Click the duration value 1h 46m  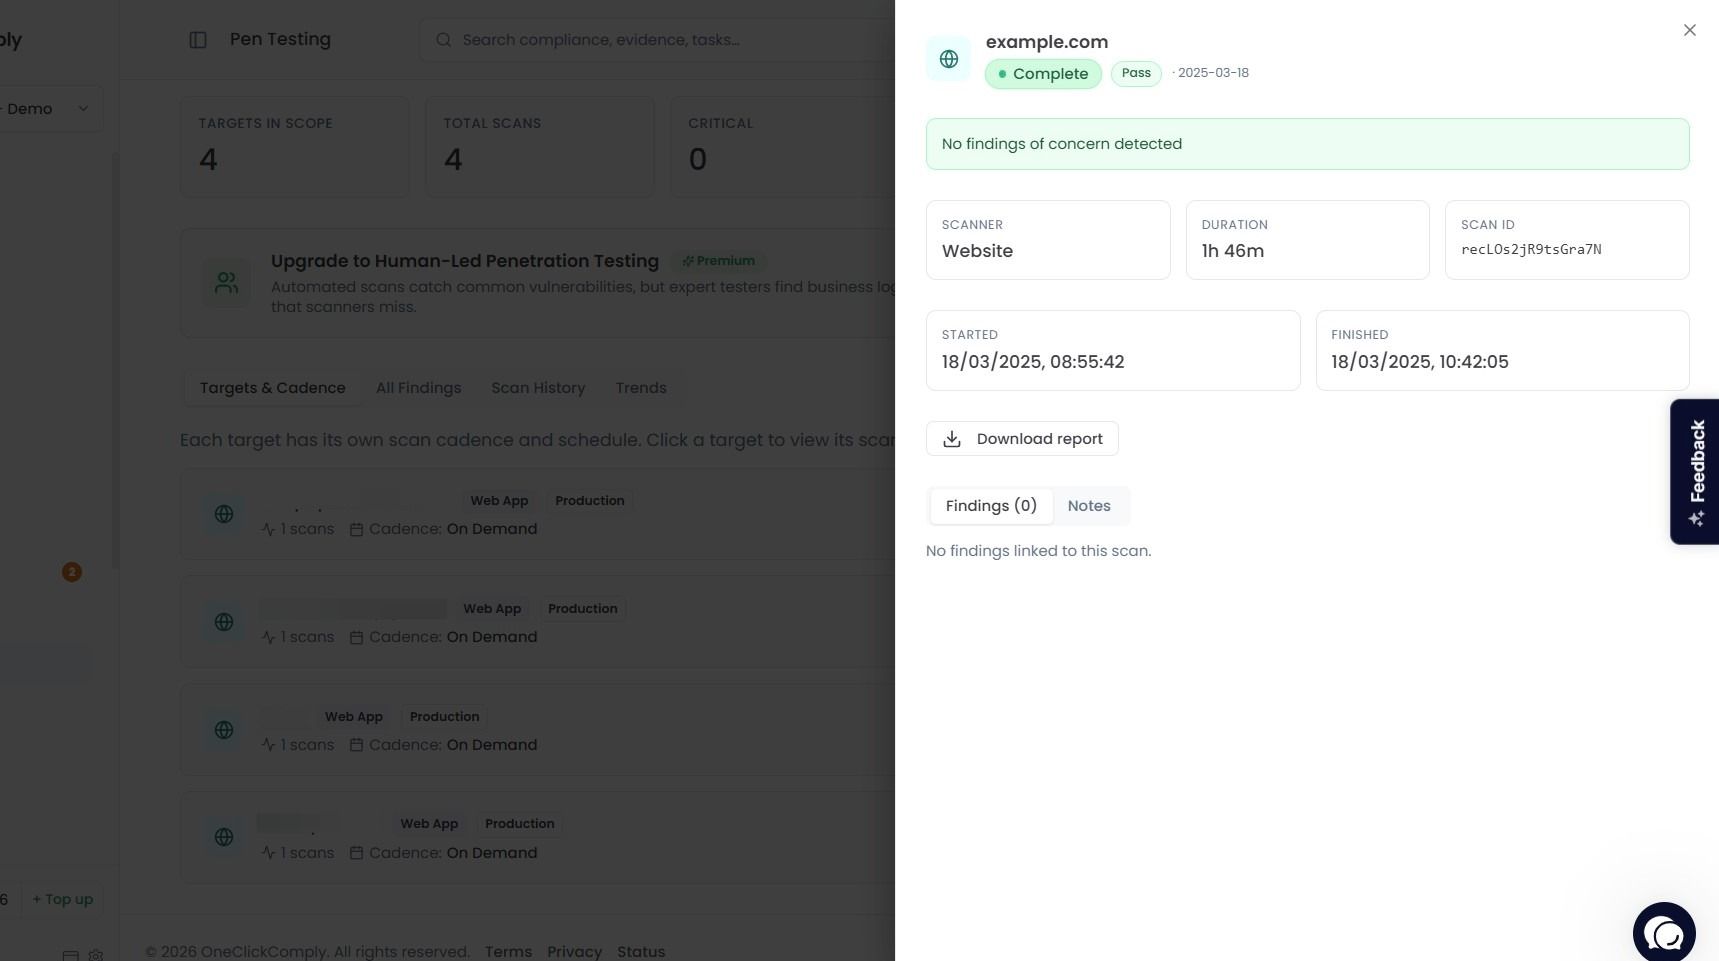coord(1233,251)
